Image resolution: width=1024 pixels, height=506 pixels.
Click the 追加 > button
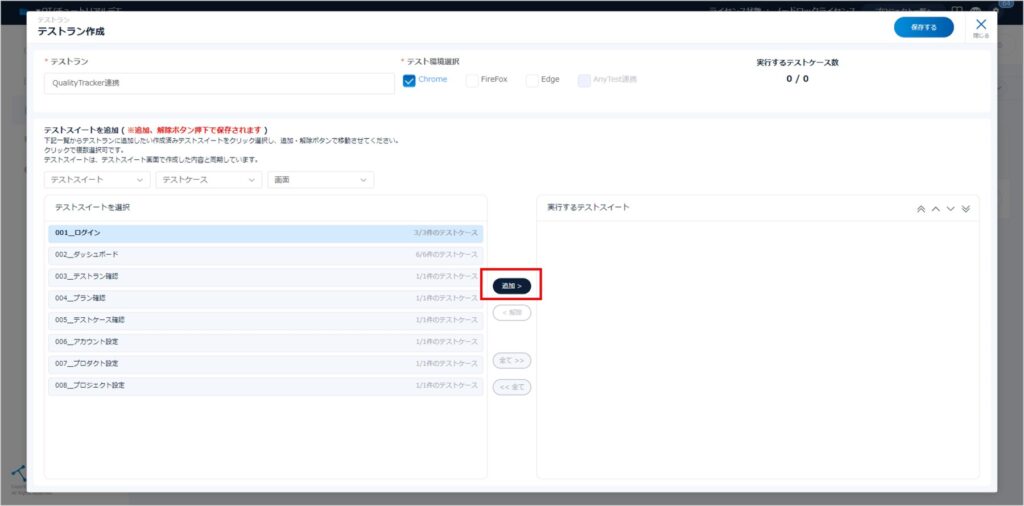[x=512, y=286]
